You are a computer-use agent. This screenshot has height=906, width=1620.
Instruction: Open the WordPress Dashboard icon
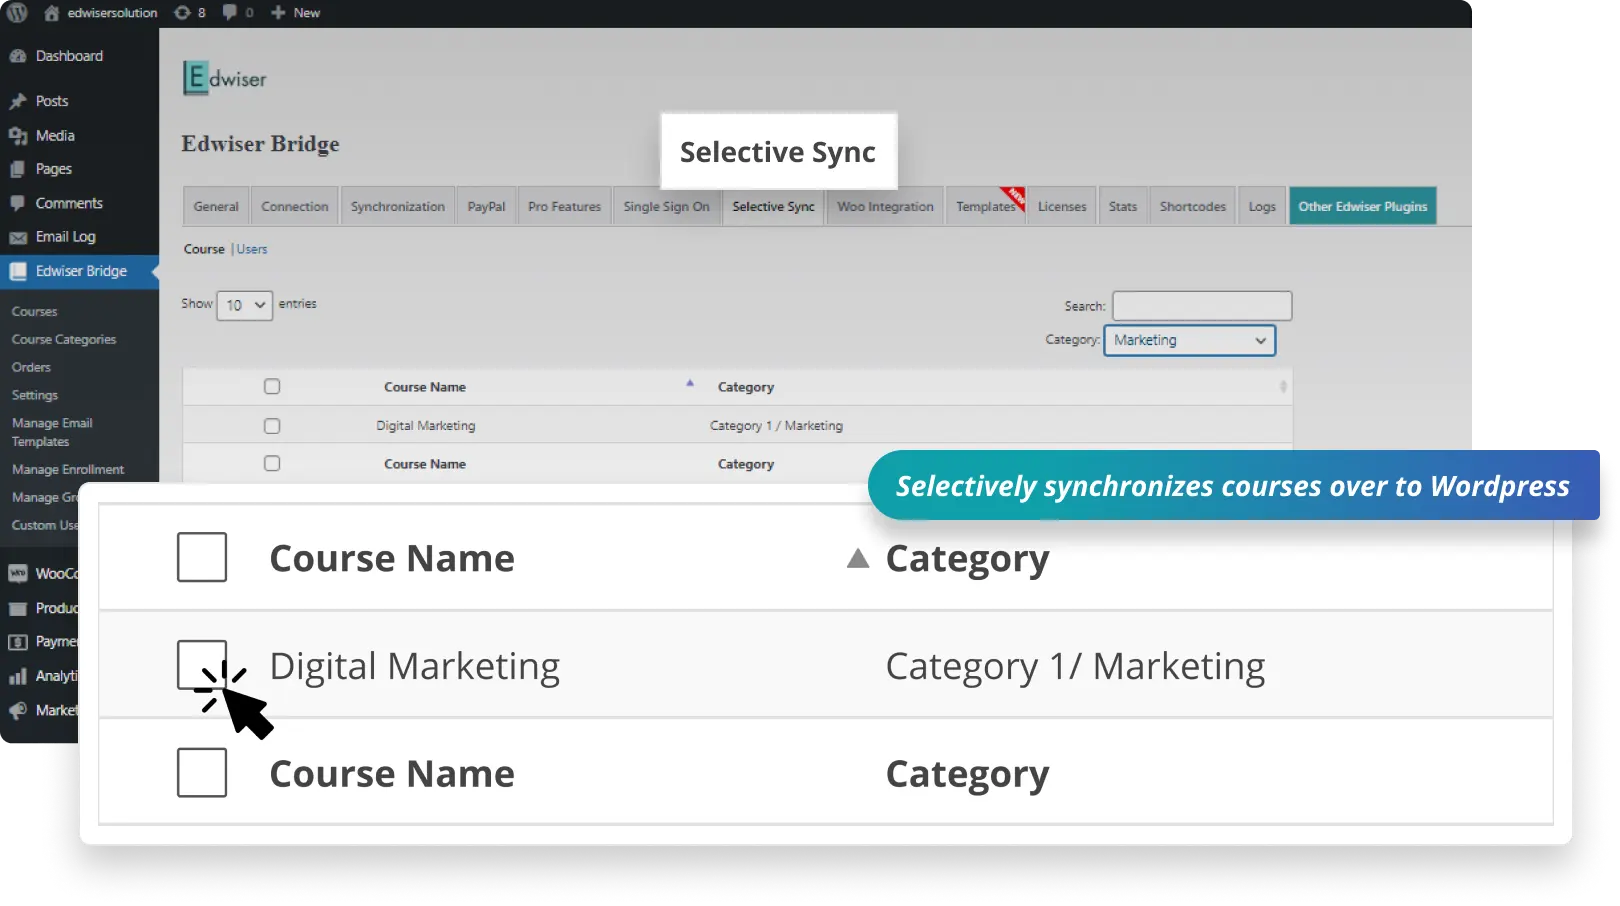pyautogui.click(x=18, y=55)
